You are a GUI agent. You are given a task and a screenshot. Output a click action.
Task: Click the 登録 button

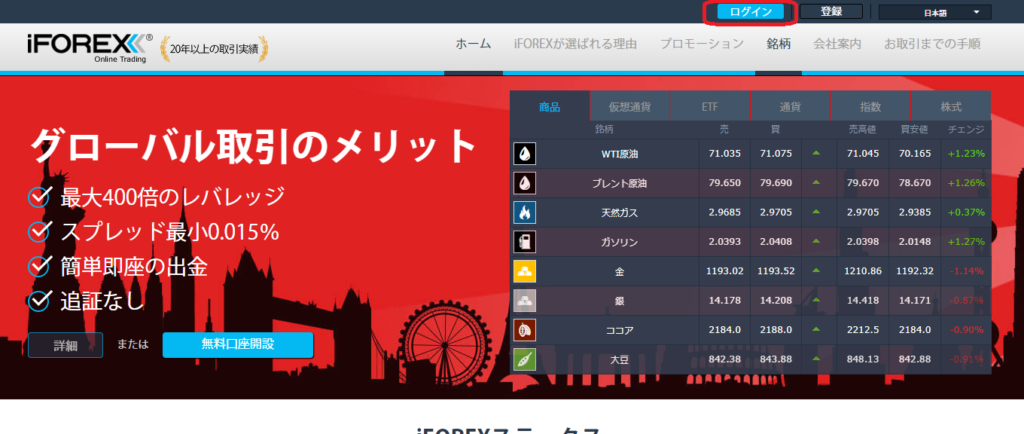click(831, 11)
